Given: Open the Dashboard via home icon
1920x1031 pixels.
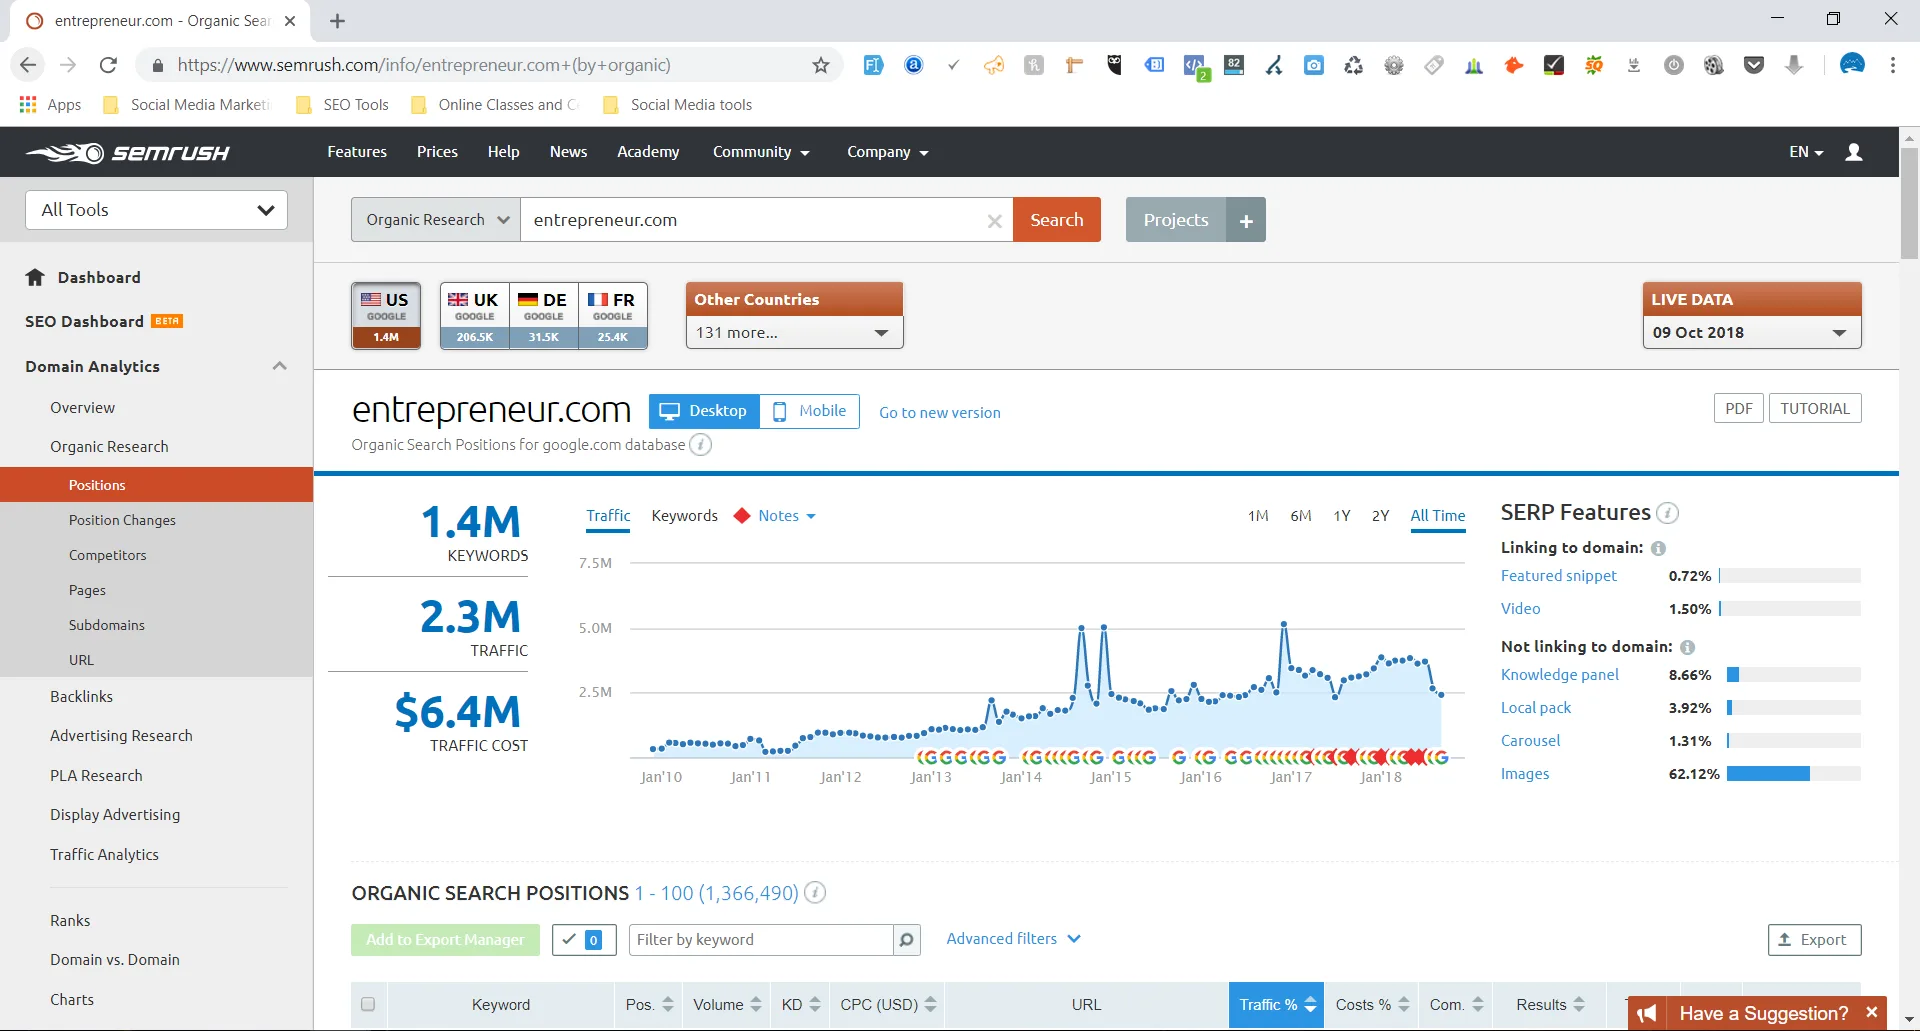Looking at the screenshot, I should (x=36, y=277).
